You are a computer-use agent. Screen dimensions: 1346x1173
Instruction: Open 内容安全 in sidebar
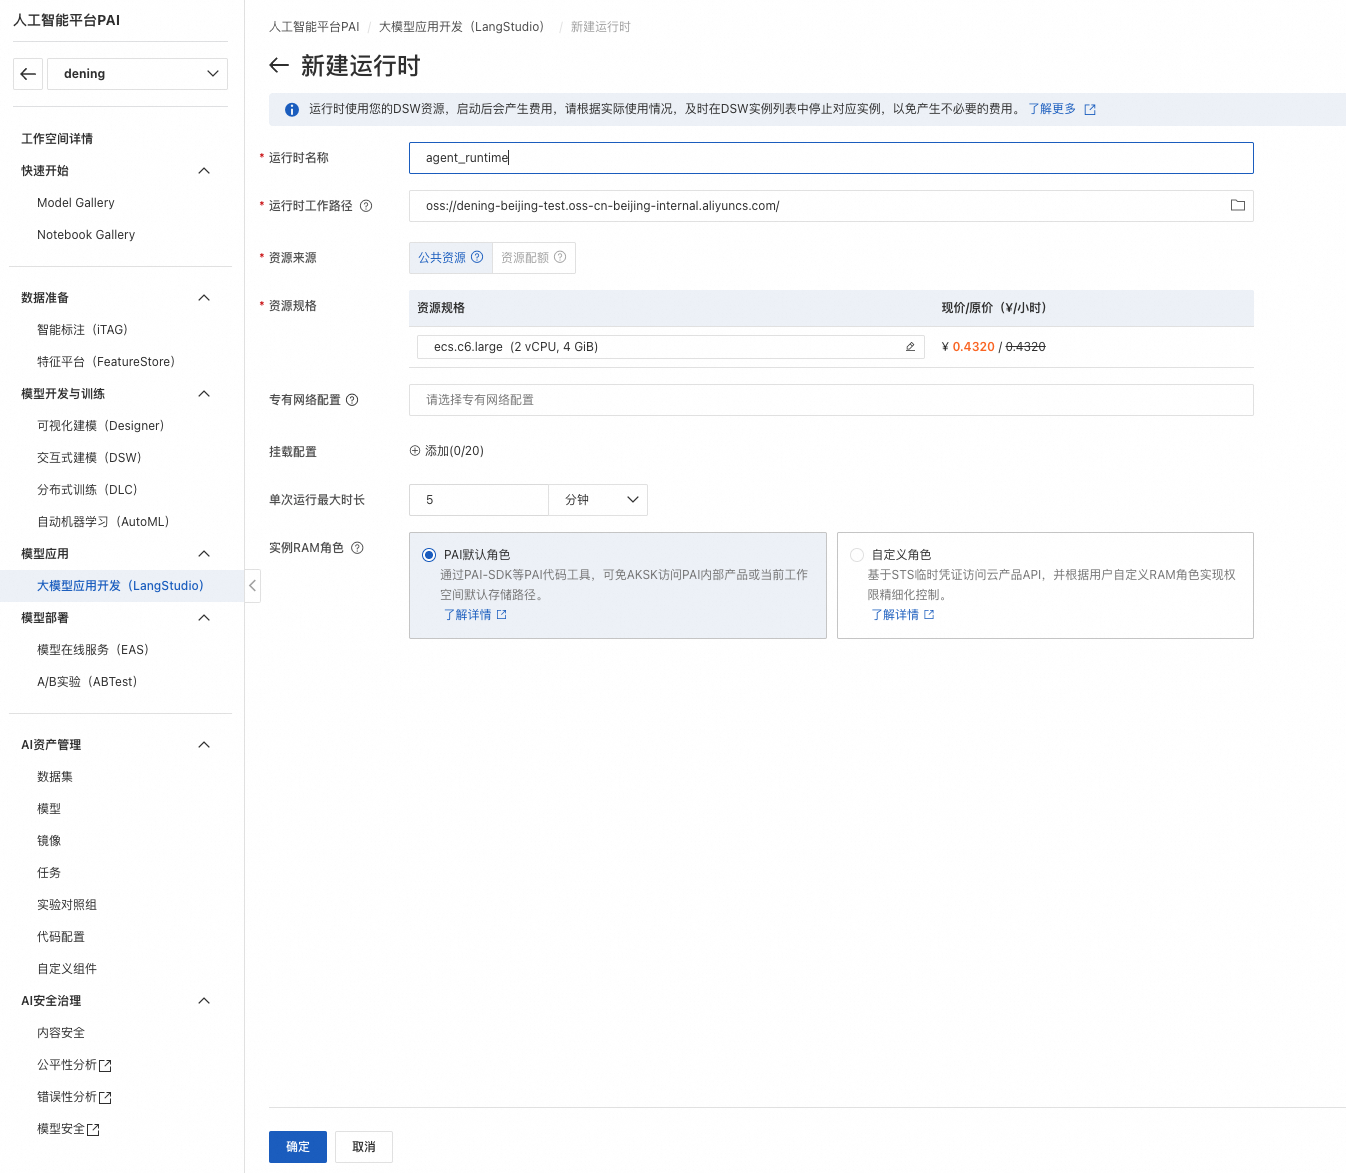(61, 1033)
